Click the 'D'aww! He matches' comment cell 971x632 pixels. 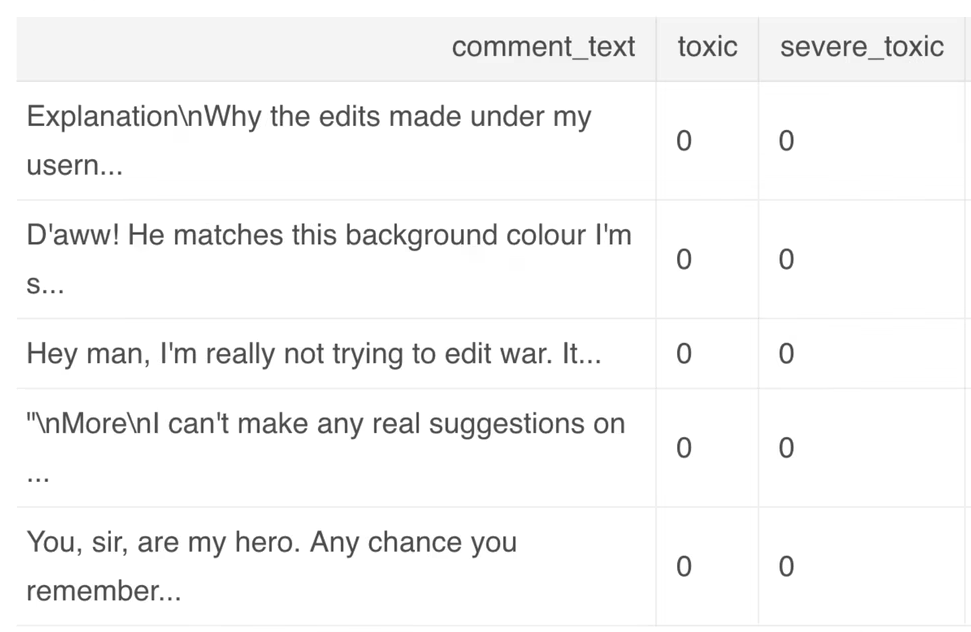pyautogui.click(x=329, y=259)
